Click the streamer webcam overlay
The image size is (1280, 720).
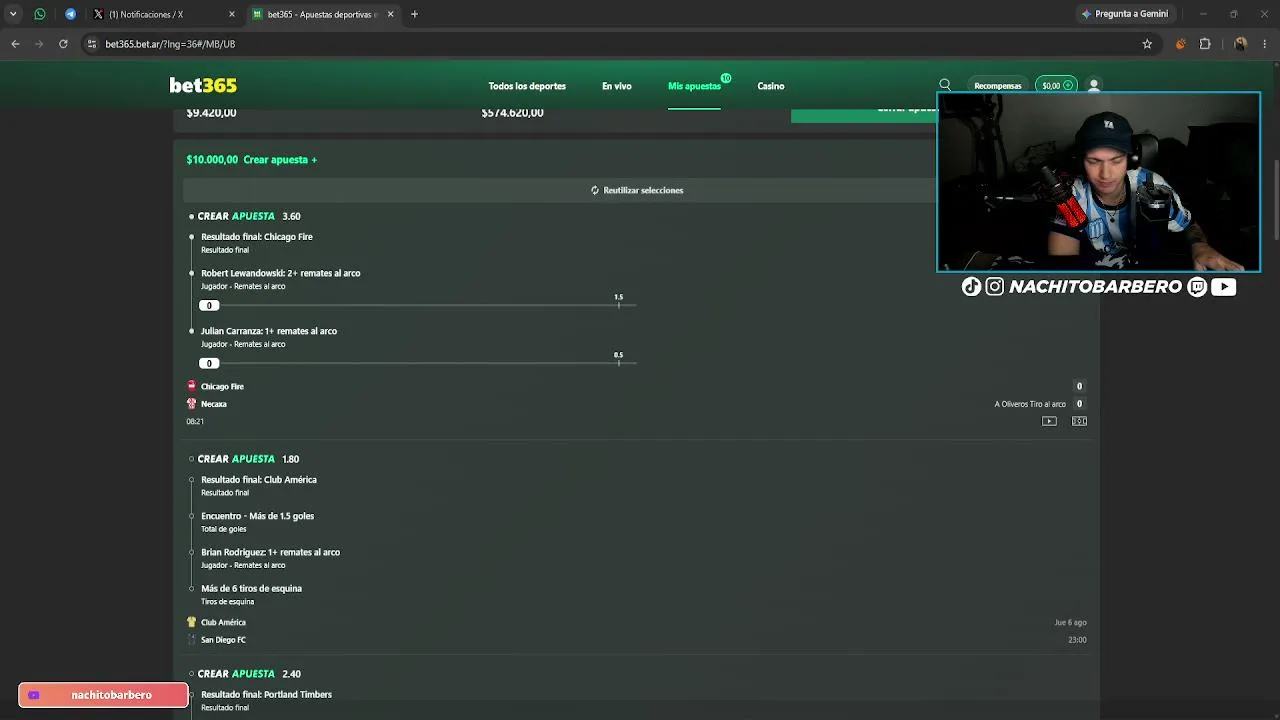(x=1098, y=182)
